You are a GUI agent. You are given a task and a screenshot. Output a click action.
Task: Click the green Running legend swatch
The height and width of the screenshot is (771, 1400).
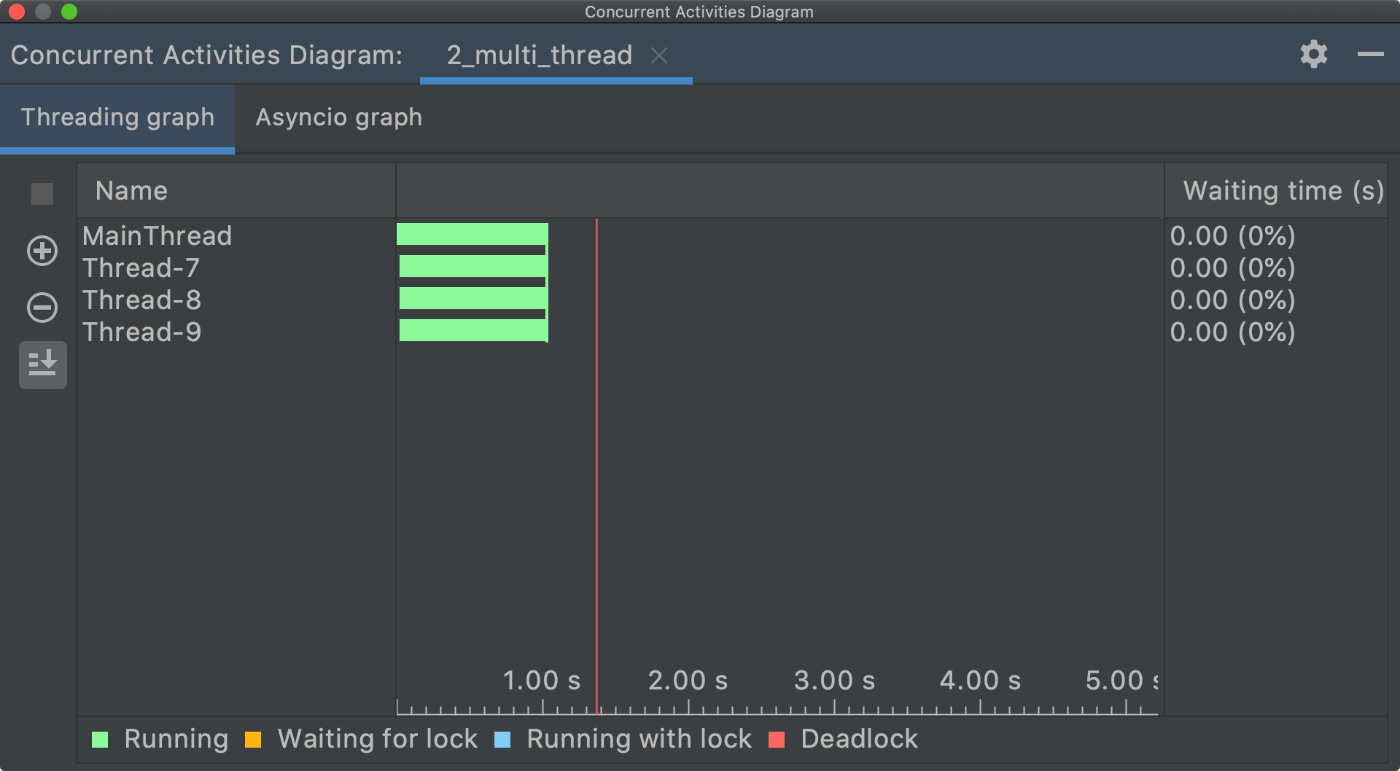(100, 740)
